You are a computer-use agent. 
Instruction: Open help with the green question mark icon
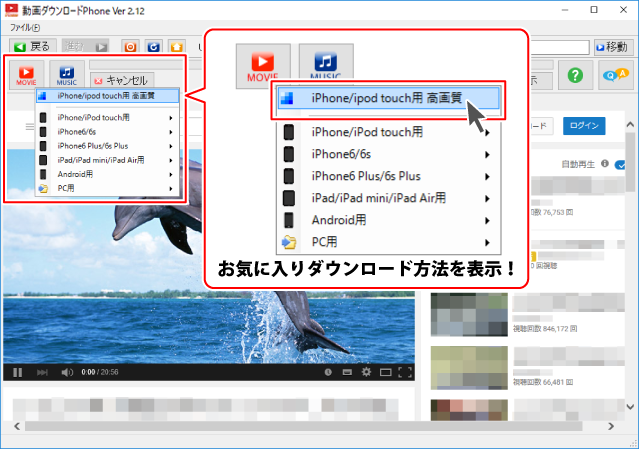click(x=575, y=75)
